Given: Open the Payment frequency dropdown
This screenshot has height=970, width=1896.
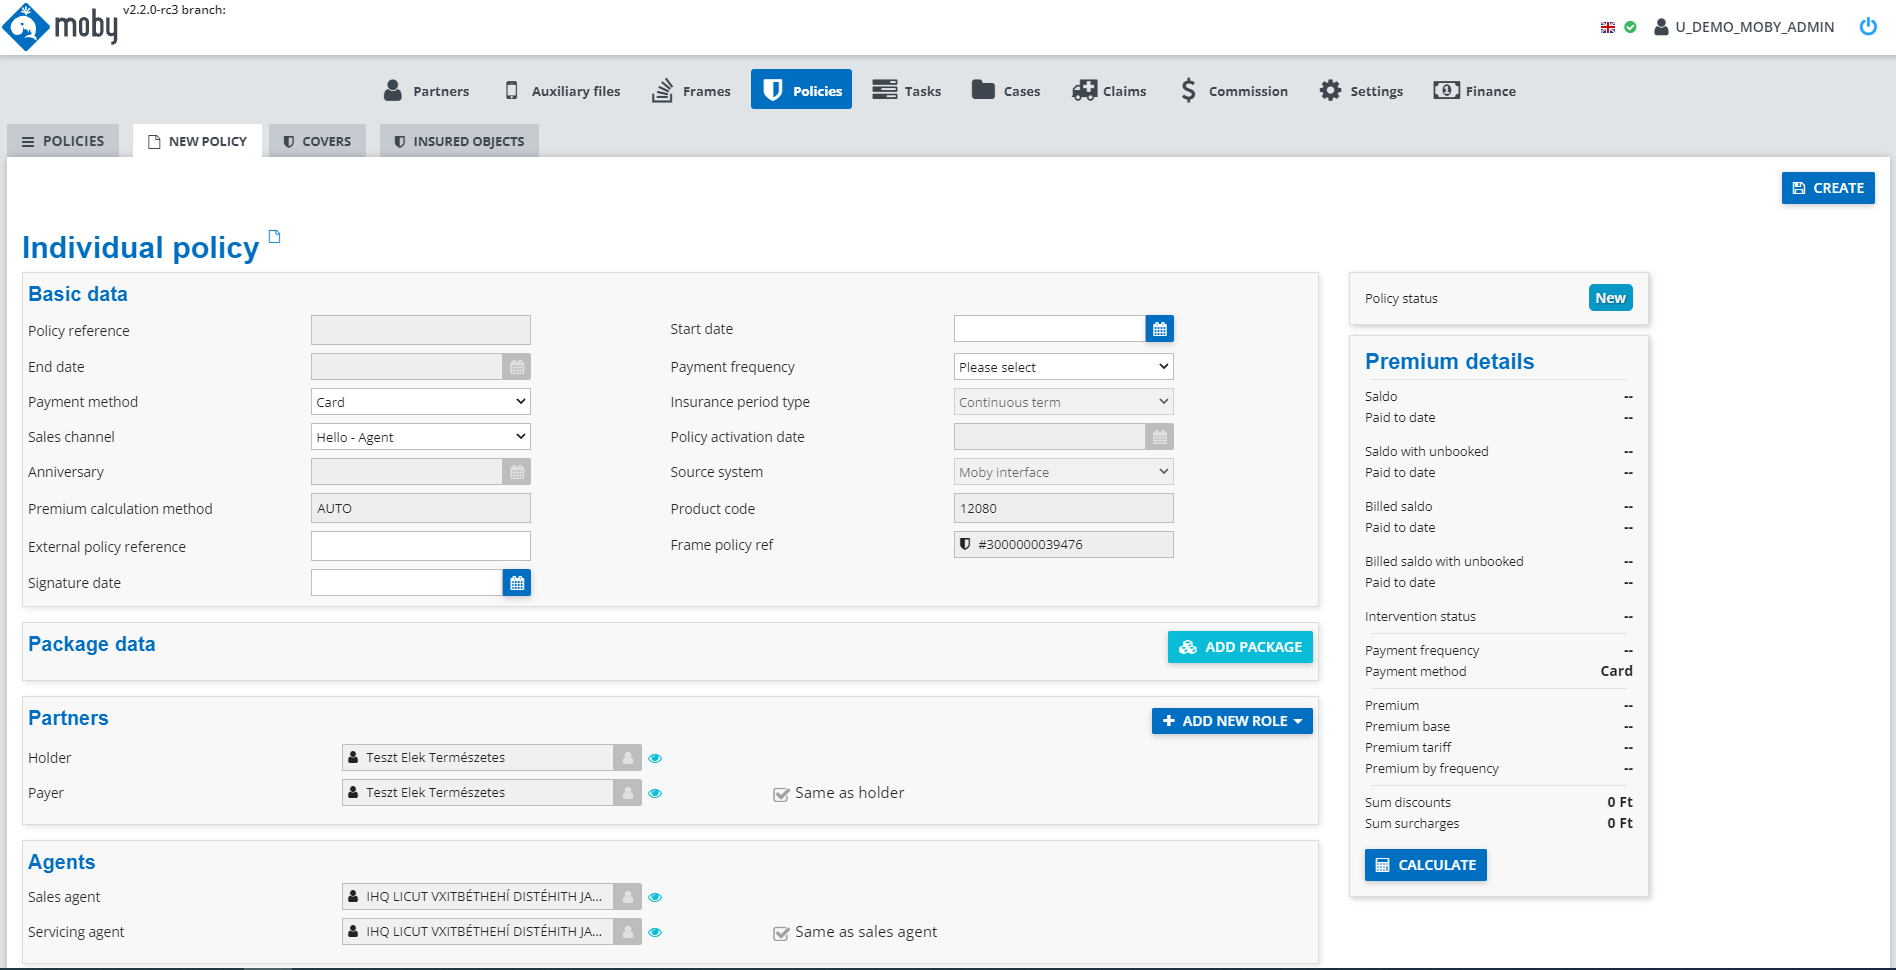Looking at the screenshot, I should (x=1063, y=367).
